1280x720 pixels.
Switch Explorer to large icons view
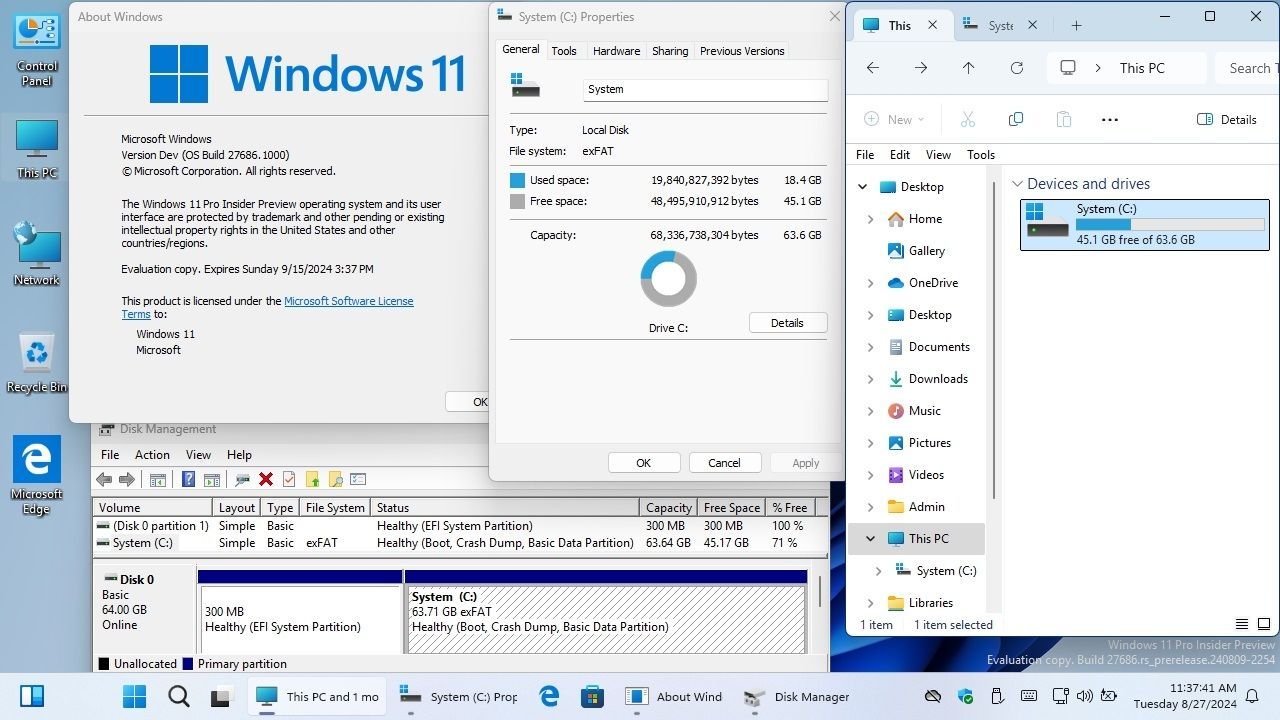pyautogui.click(x=1263, y=624)
